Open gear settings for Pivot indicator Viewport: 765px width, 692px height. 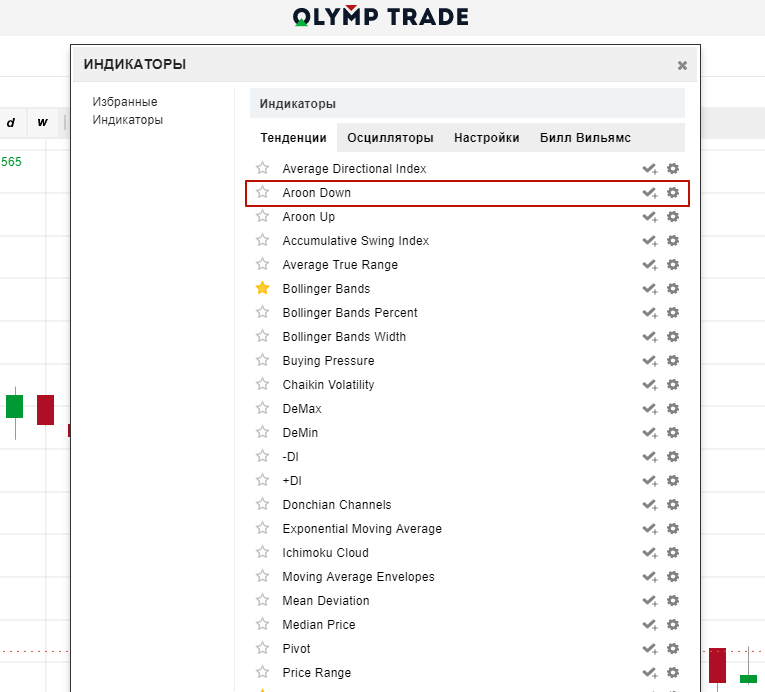(x=673, y=649)
